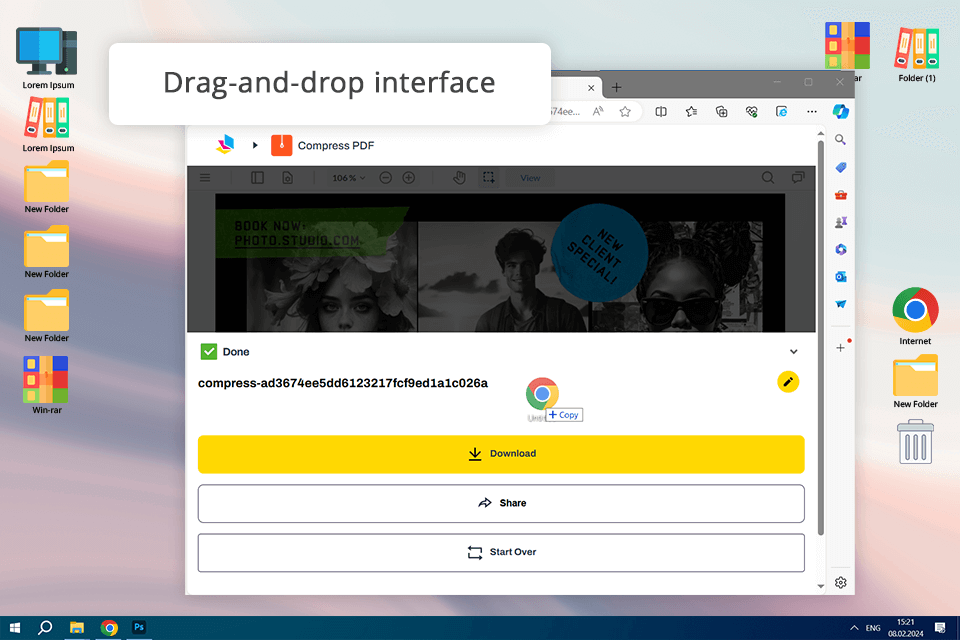Click the sidebar shopping tag icon

(841, 167)
